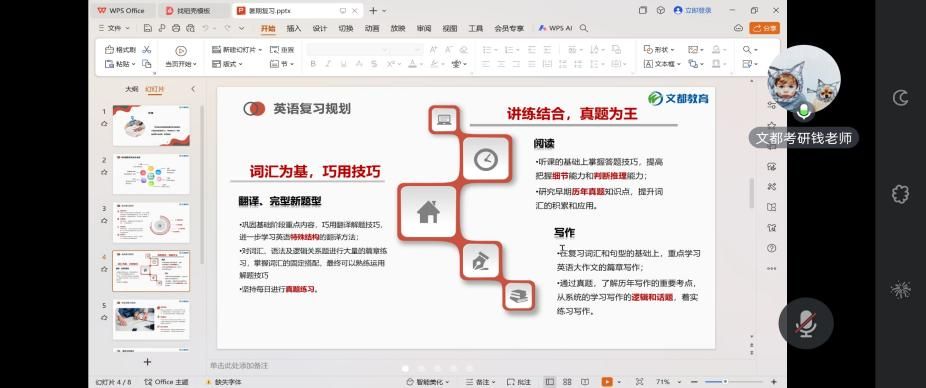Image resolution: width=926 pixels, height=388 pixels.
Task: Select slide 2 thumbnail in slide panel
Action: pyautogui.click(x=151, y=174)
